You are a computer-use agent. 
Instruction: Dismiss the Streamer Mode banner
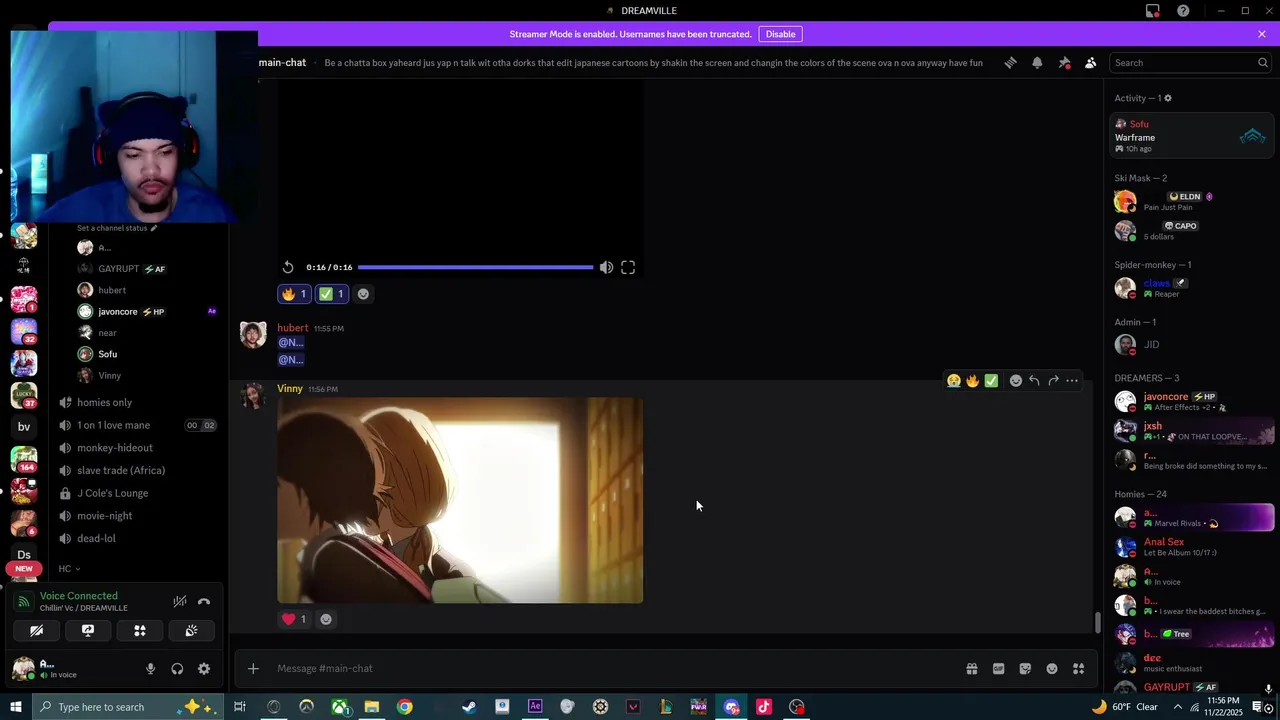coord(1262,34)
